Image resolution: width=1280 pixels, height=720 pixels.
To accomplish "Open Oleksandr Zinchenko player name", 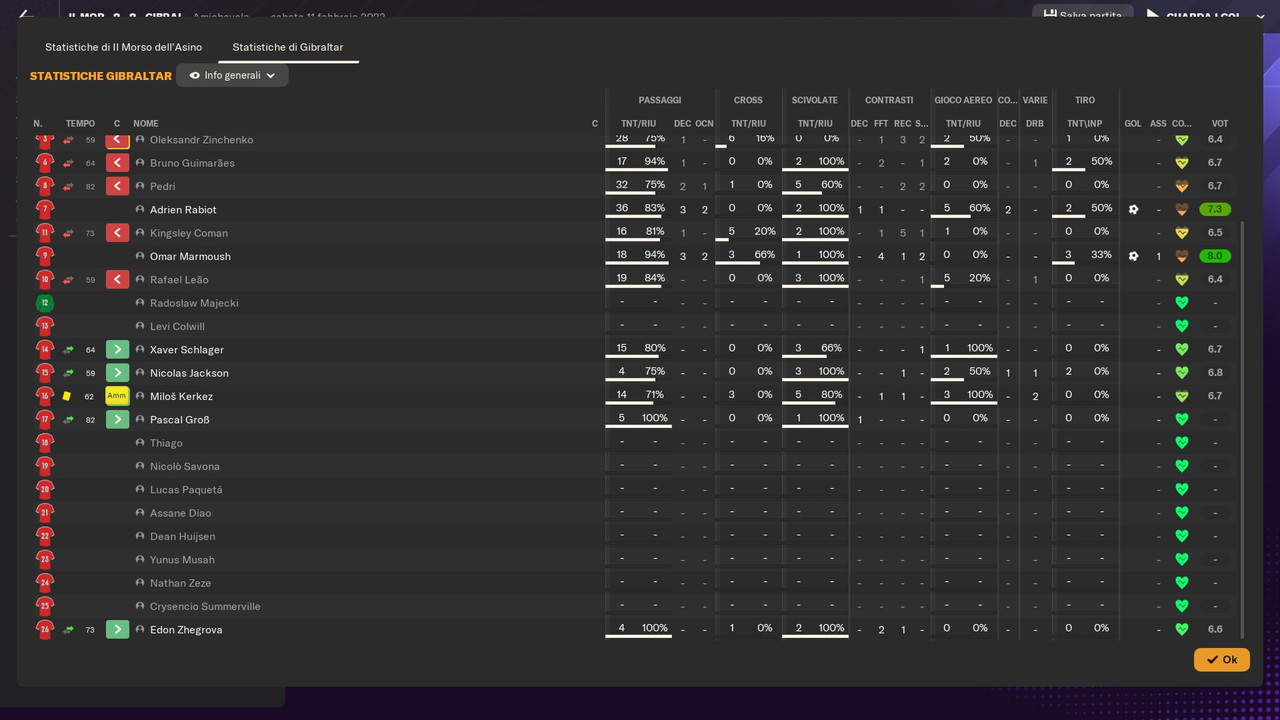I will click(201, 140).
